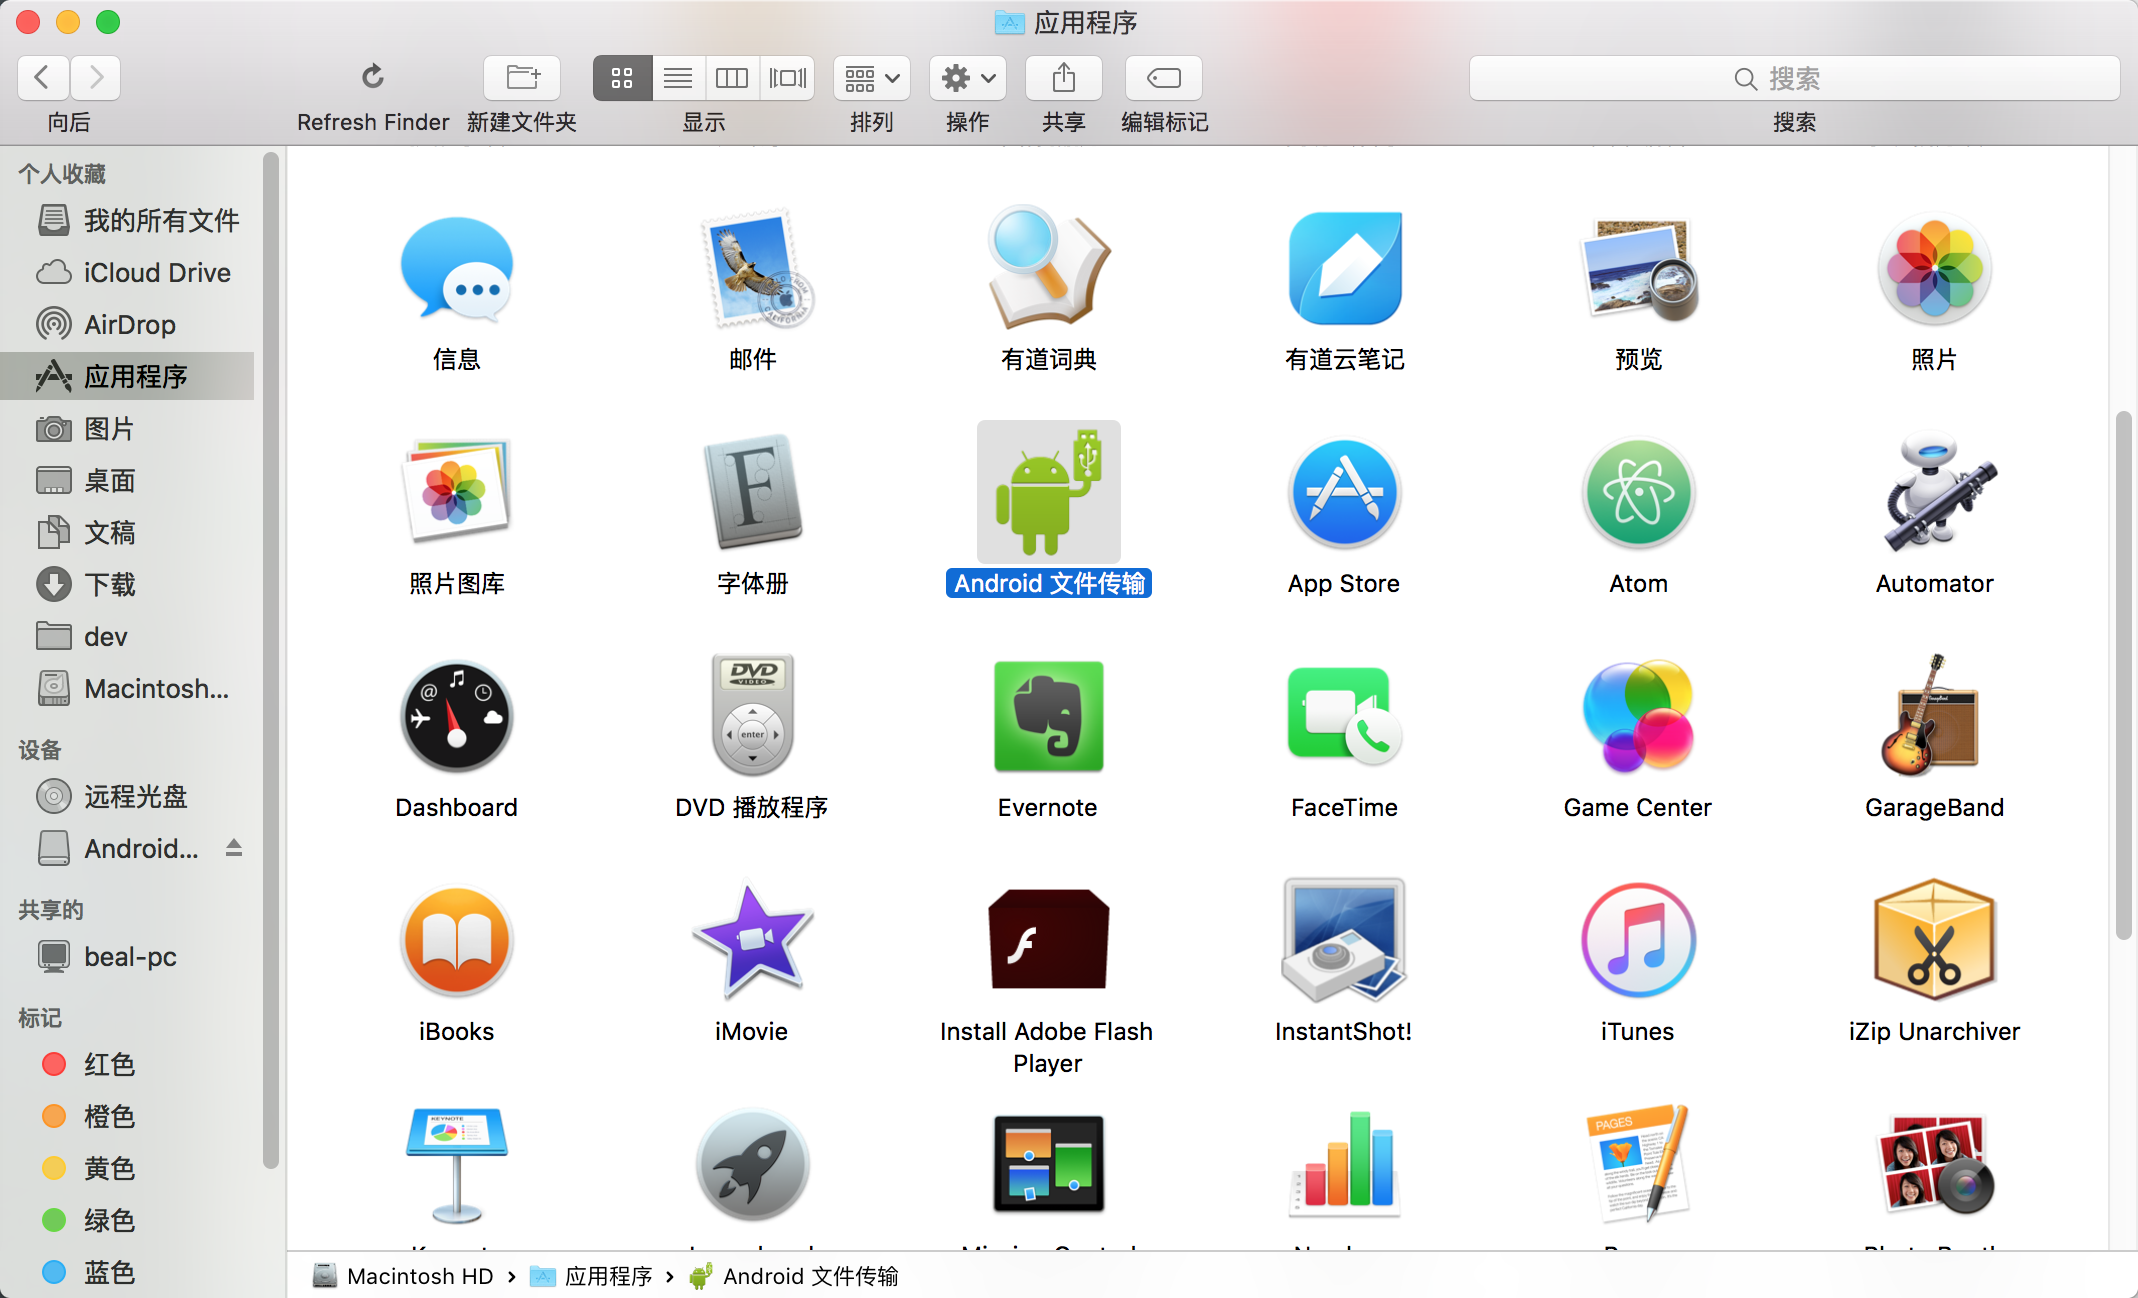Select the FaceTime app icon
The height and width of the screenshot is (1298, 2138).
point(1344,716)
